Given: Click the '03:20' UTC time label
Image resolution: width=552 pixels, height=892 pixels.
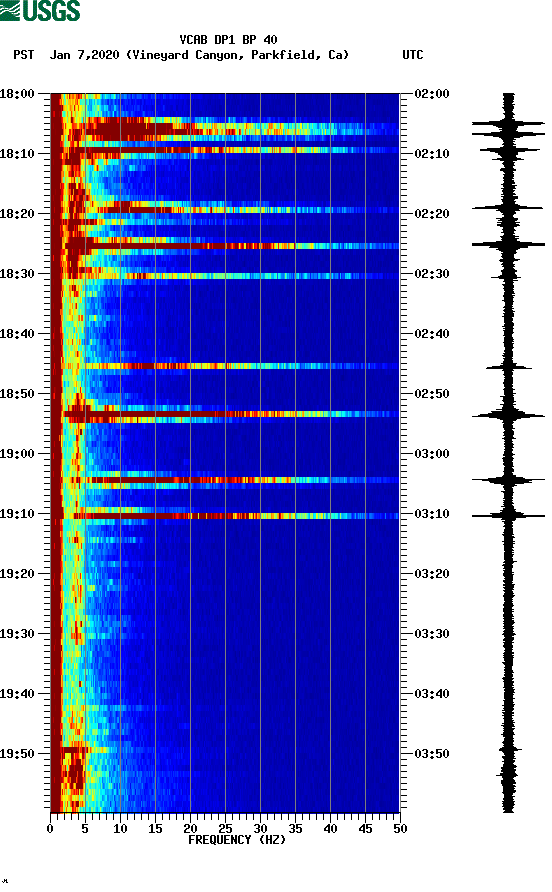Looking at the screenshot, I should (x=432, y=574).
